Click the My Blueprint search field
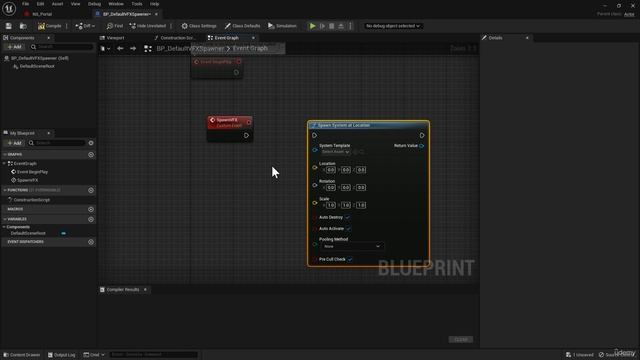This screenshot has width=640, height=360. click(57, 143)
